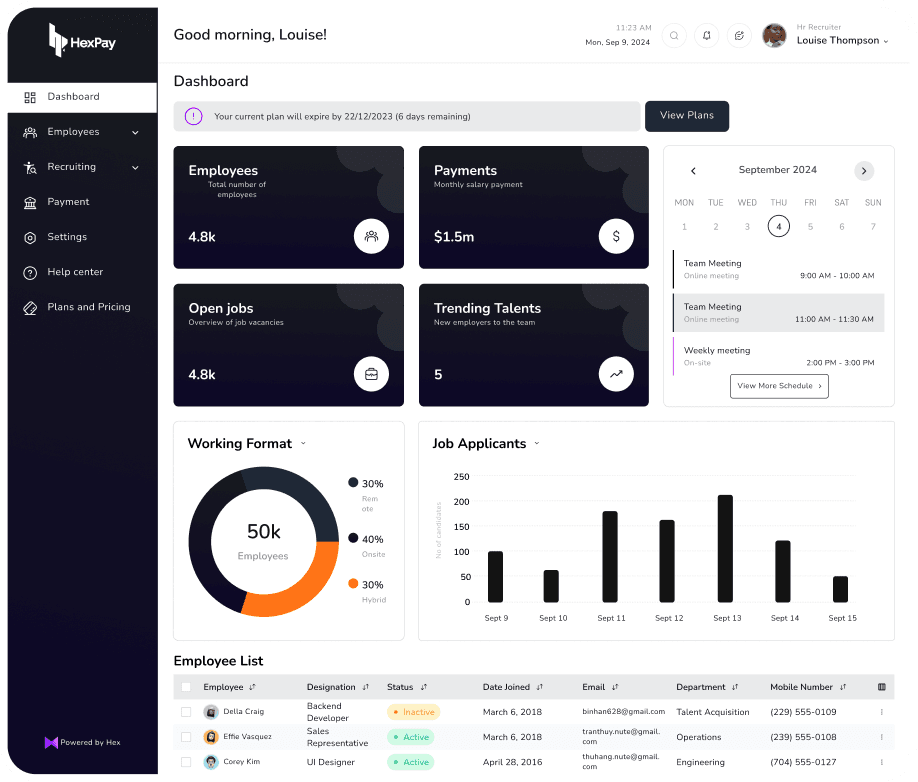Viewport: 918px width, 782px height.
Task: Open the Working Format dropdown
Action: (x=303, y=444)
